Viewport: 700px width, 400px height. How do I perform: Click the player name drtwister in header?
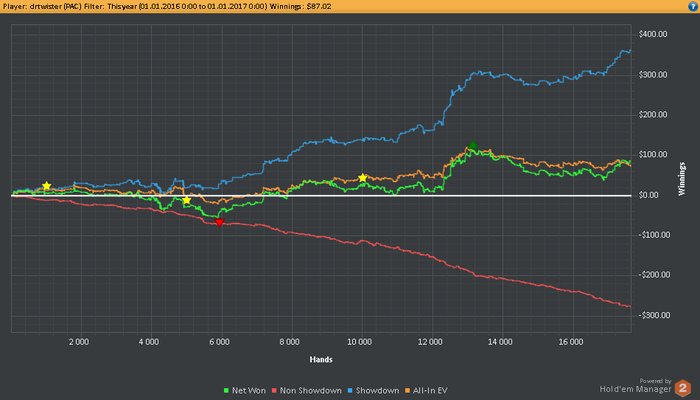46,6
